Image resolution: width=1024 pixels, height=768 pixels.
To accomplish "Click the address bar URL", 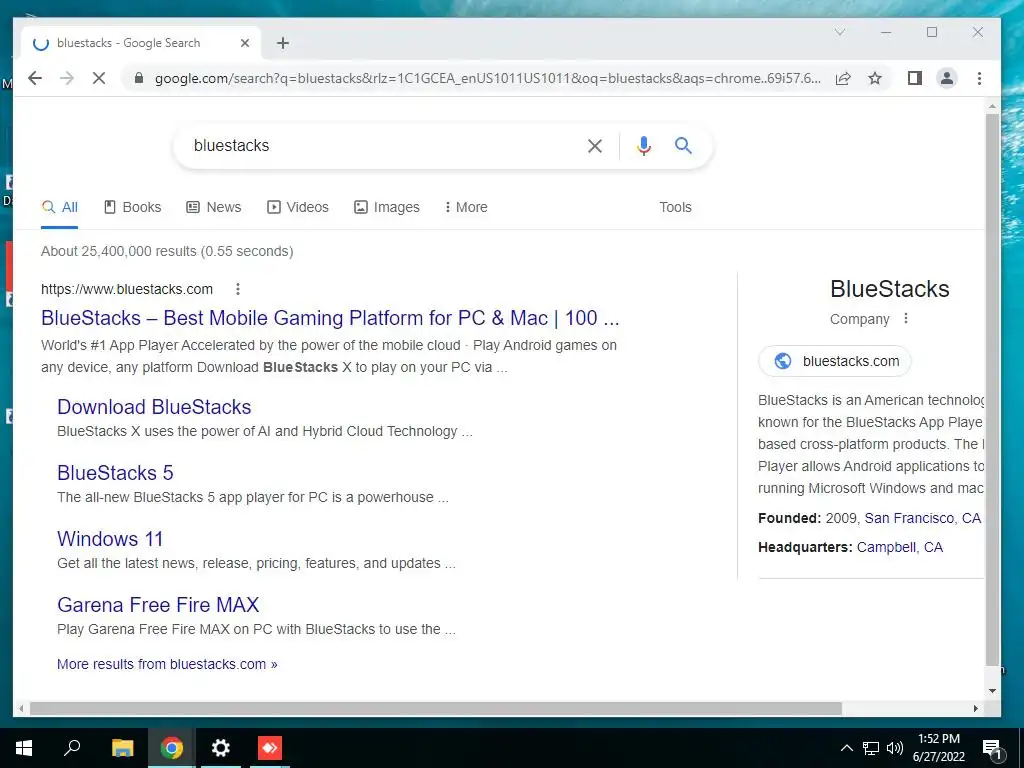I will pyautogui.click(x=487, y=78).
